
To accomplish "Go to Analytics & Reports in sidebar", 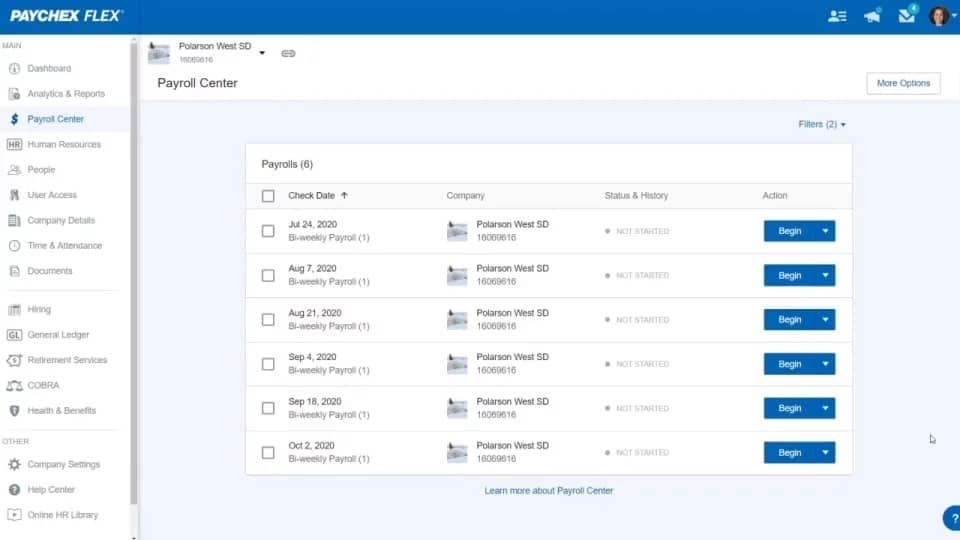I will (65, 94).
